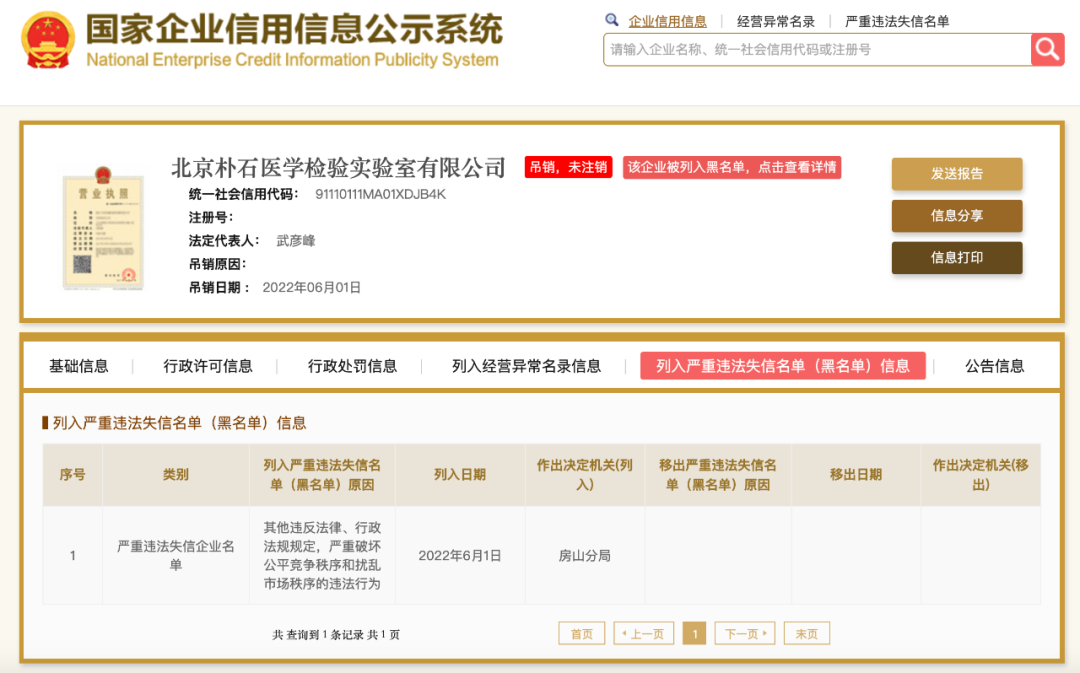Open the business license thumbnail image
The image size is (1080, 673).
tap(103, 227)
